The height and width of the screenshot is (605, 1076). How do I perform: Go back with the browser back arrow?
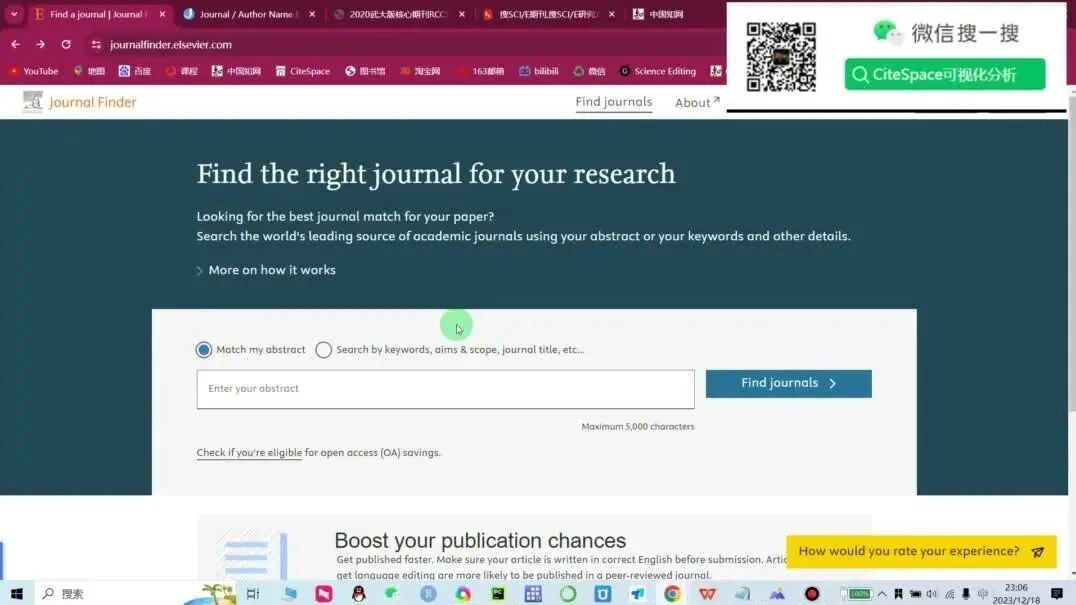coord(16,45)
